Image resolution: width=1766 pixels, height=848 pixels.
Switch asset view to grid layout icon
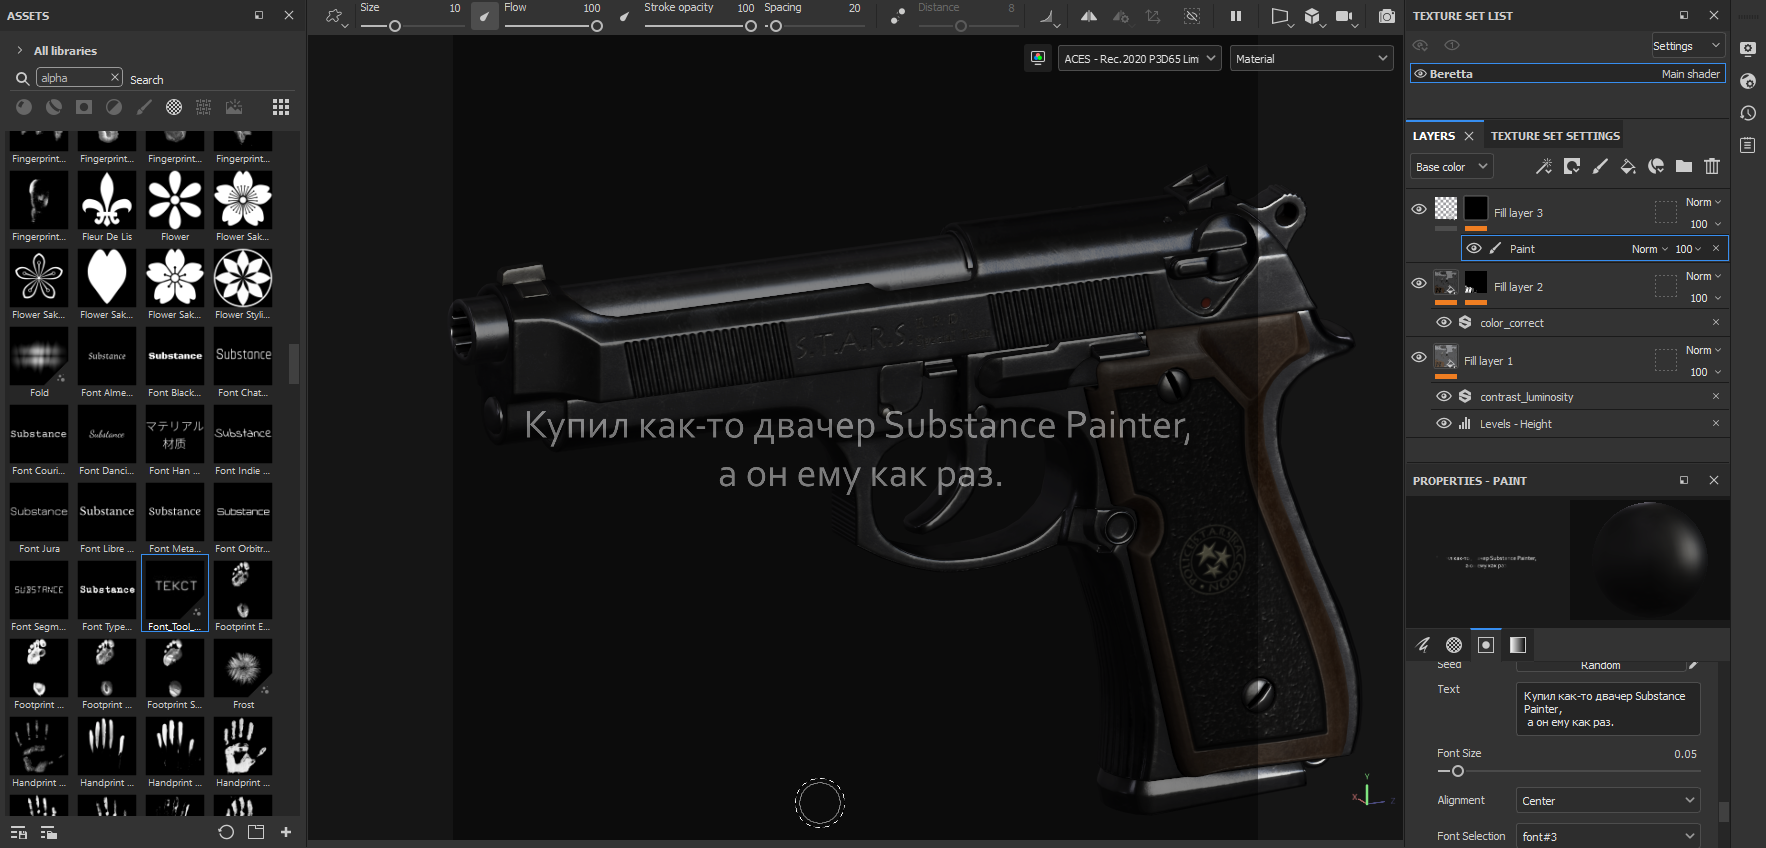click(281, 107)
